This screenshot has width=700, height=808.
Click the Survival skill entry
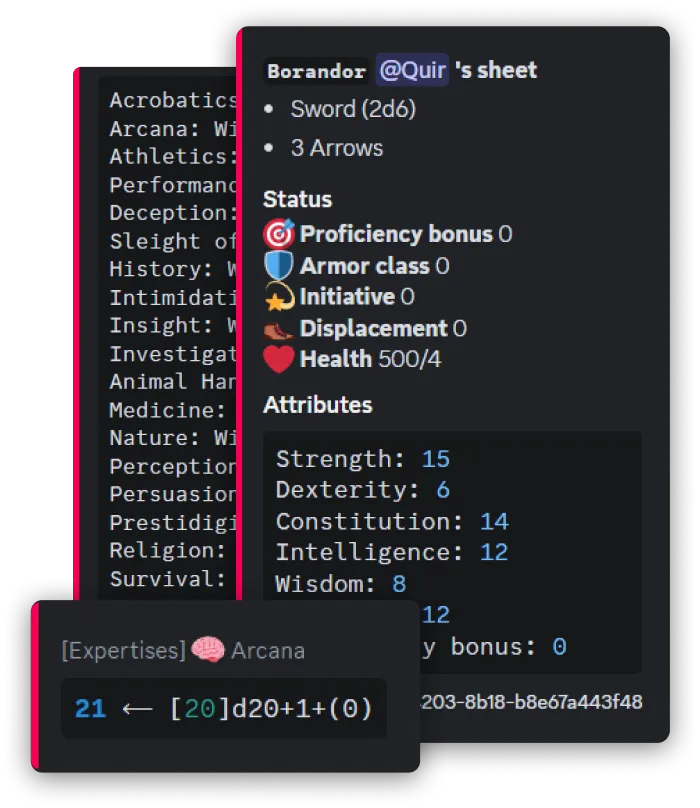click(168, 579)
